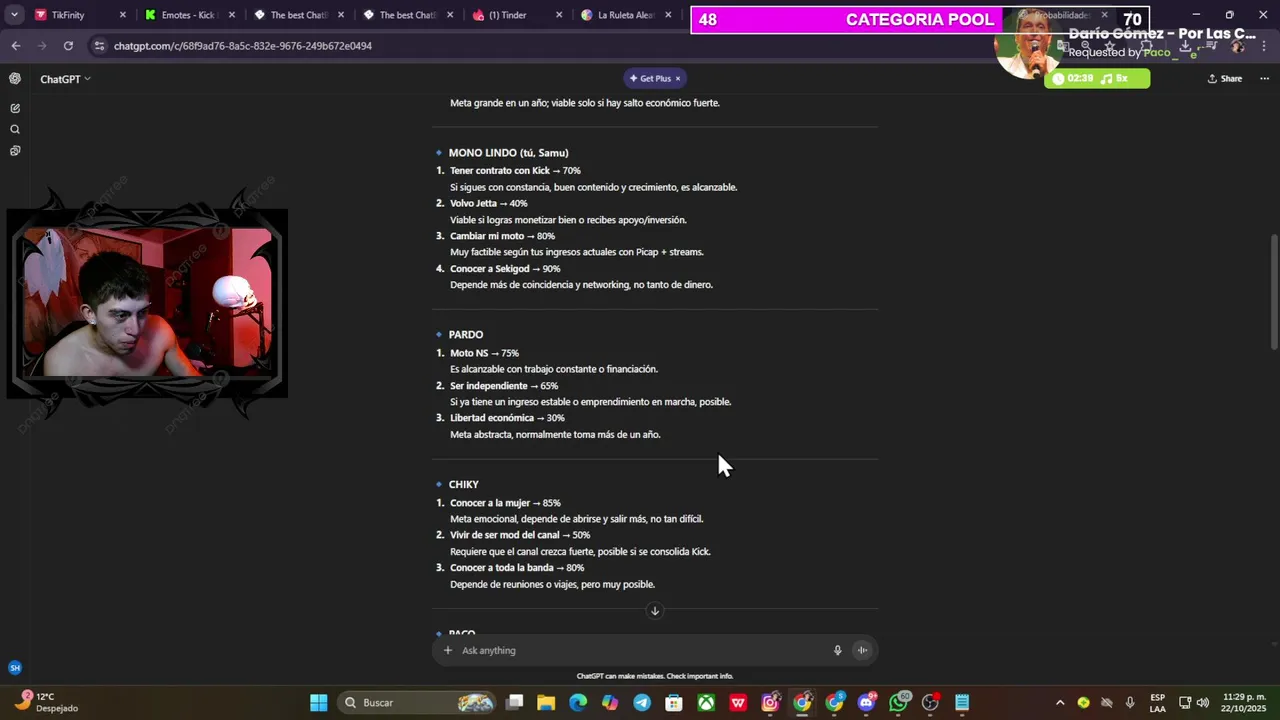Open the ChatGPT model dropdown
1280x720 pixels.
click(x=65, y=79)
